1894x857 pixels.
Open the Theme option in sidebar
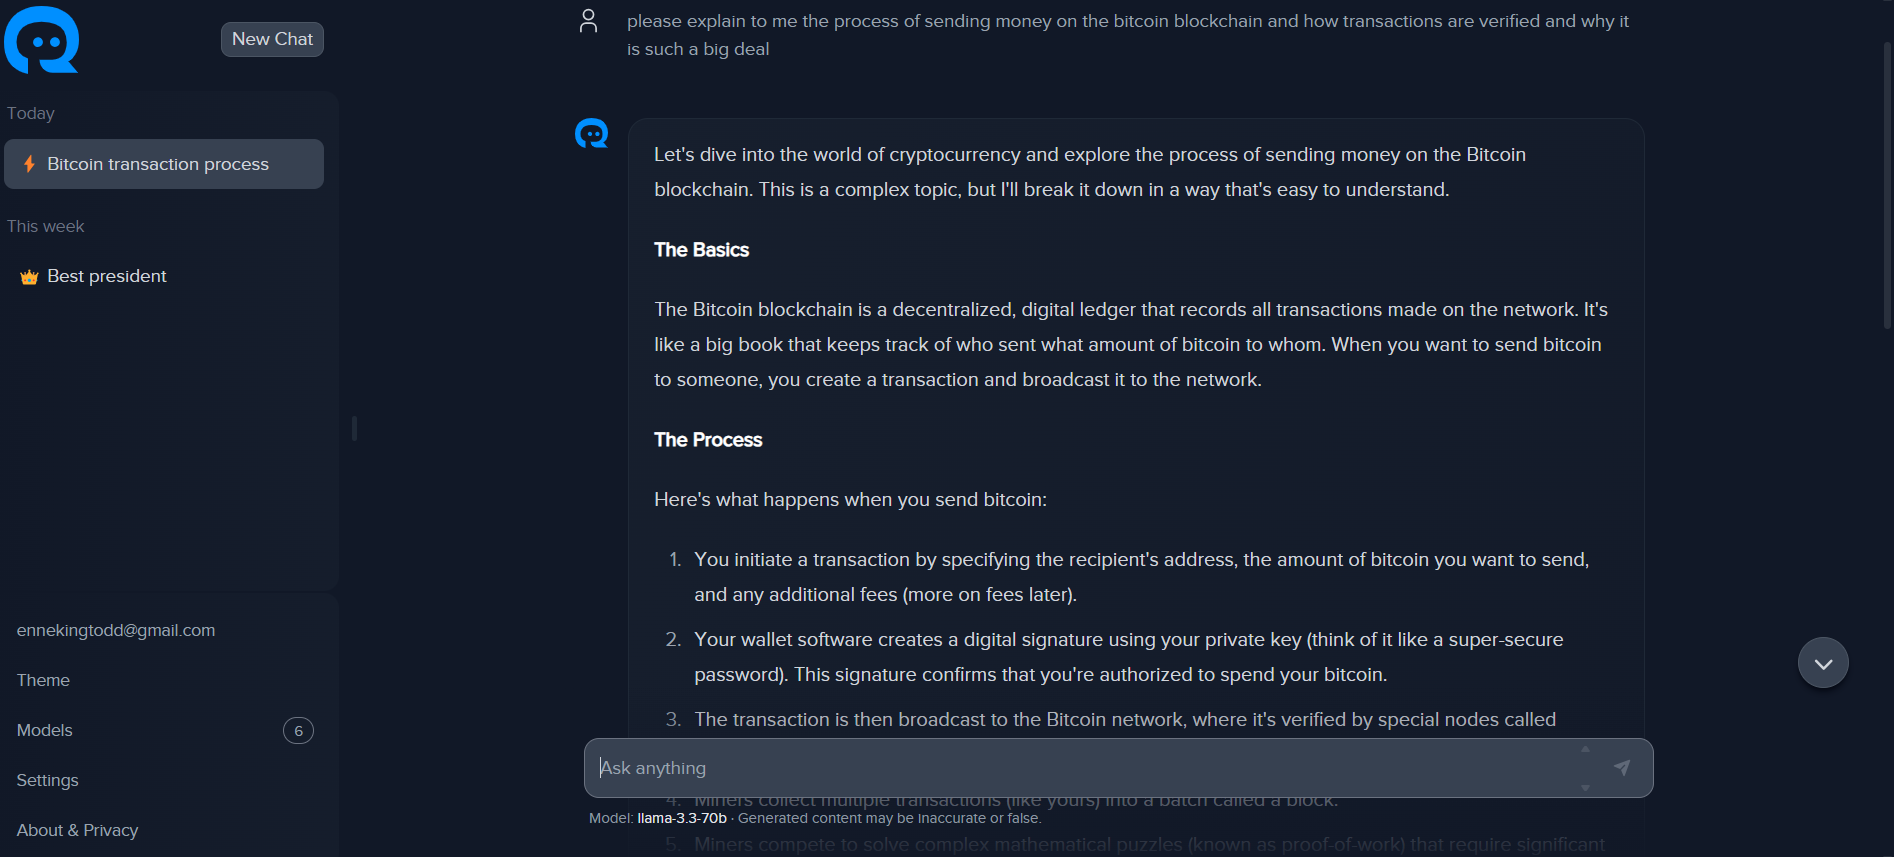43,680
